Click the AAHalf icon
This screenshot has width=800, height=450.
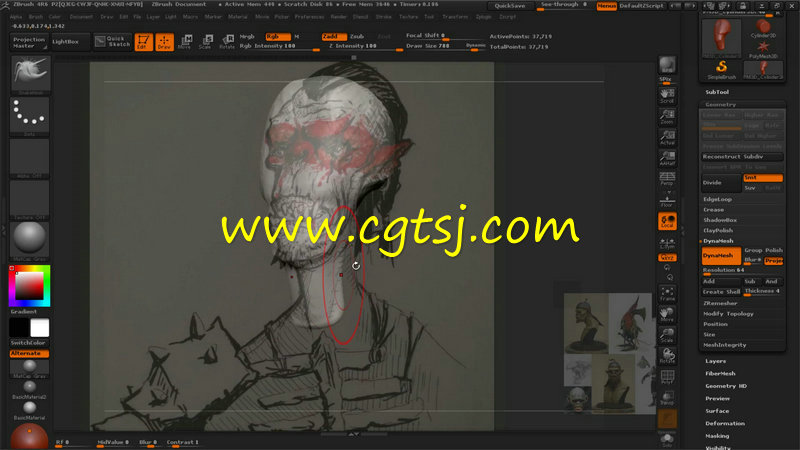coord(667,158)
